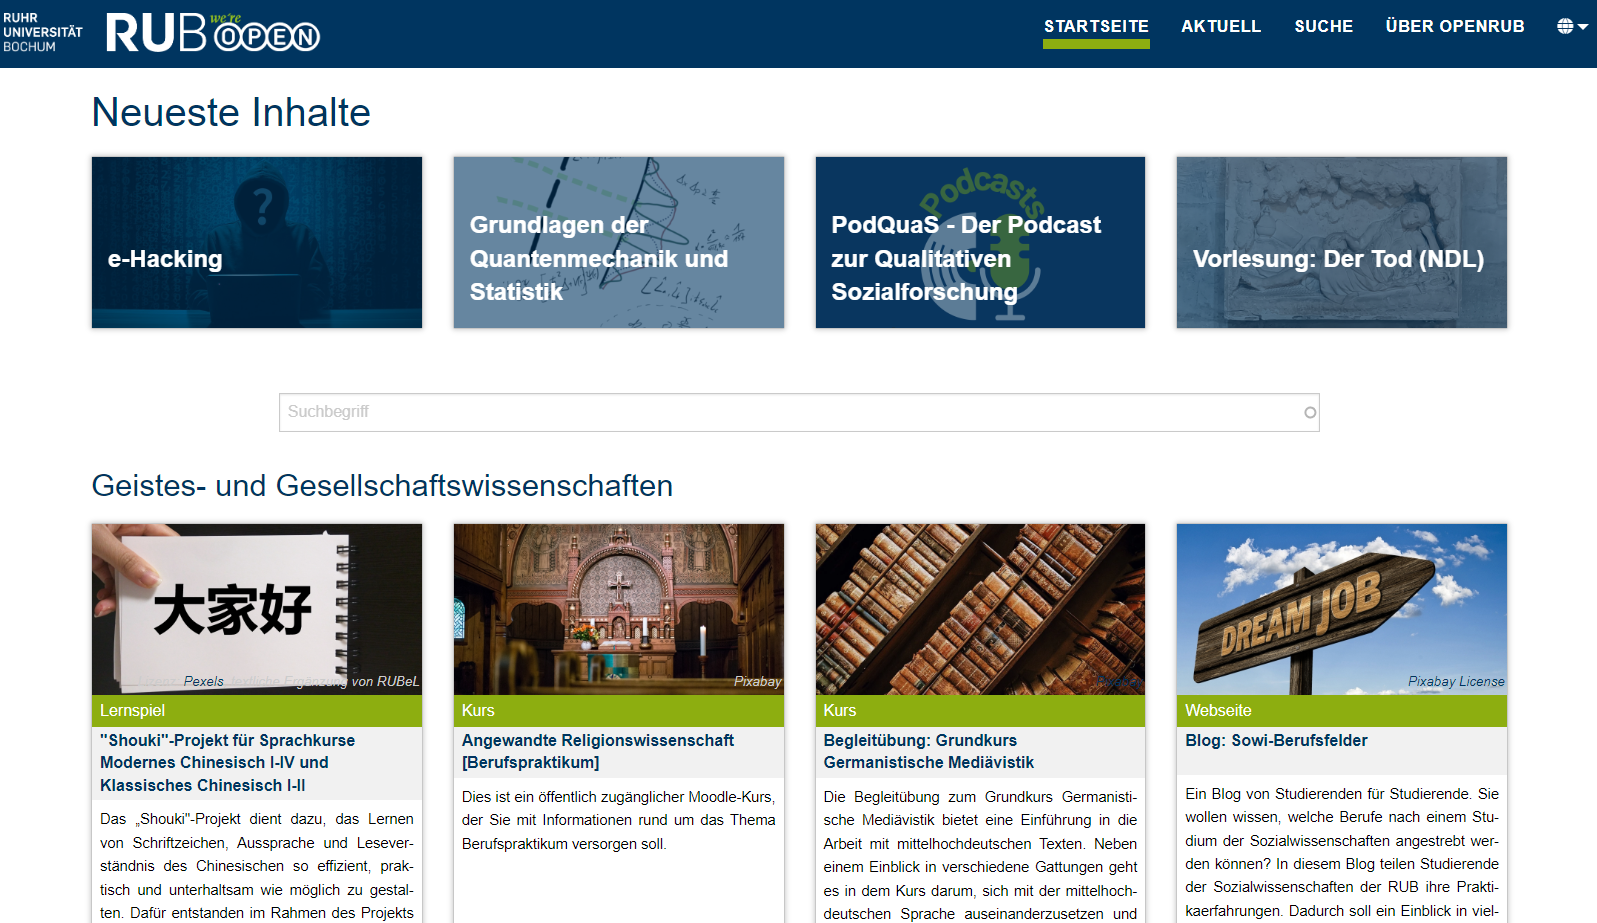This screenshot has width=1597, height=923.
Task: Click the Kurs label above Angewandte Religionswissenschaft
Action: [x=478, y=710]
